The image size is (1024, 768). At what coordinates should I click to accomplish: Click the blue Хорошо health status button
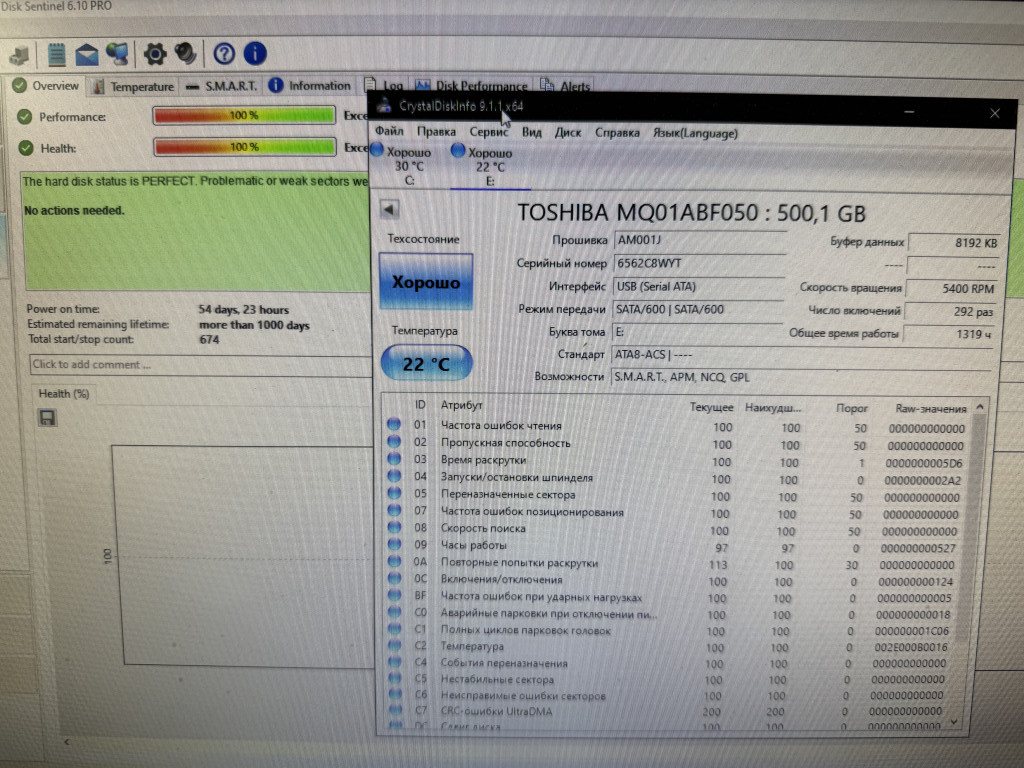point(426,283)
